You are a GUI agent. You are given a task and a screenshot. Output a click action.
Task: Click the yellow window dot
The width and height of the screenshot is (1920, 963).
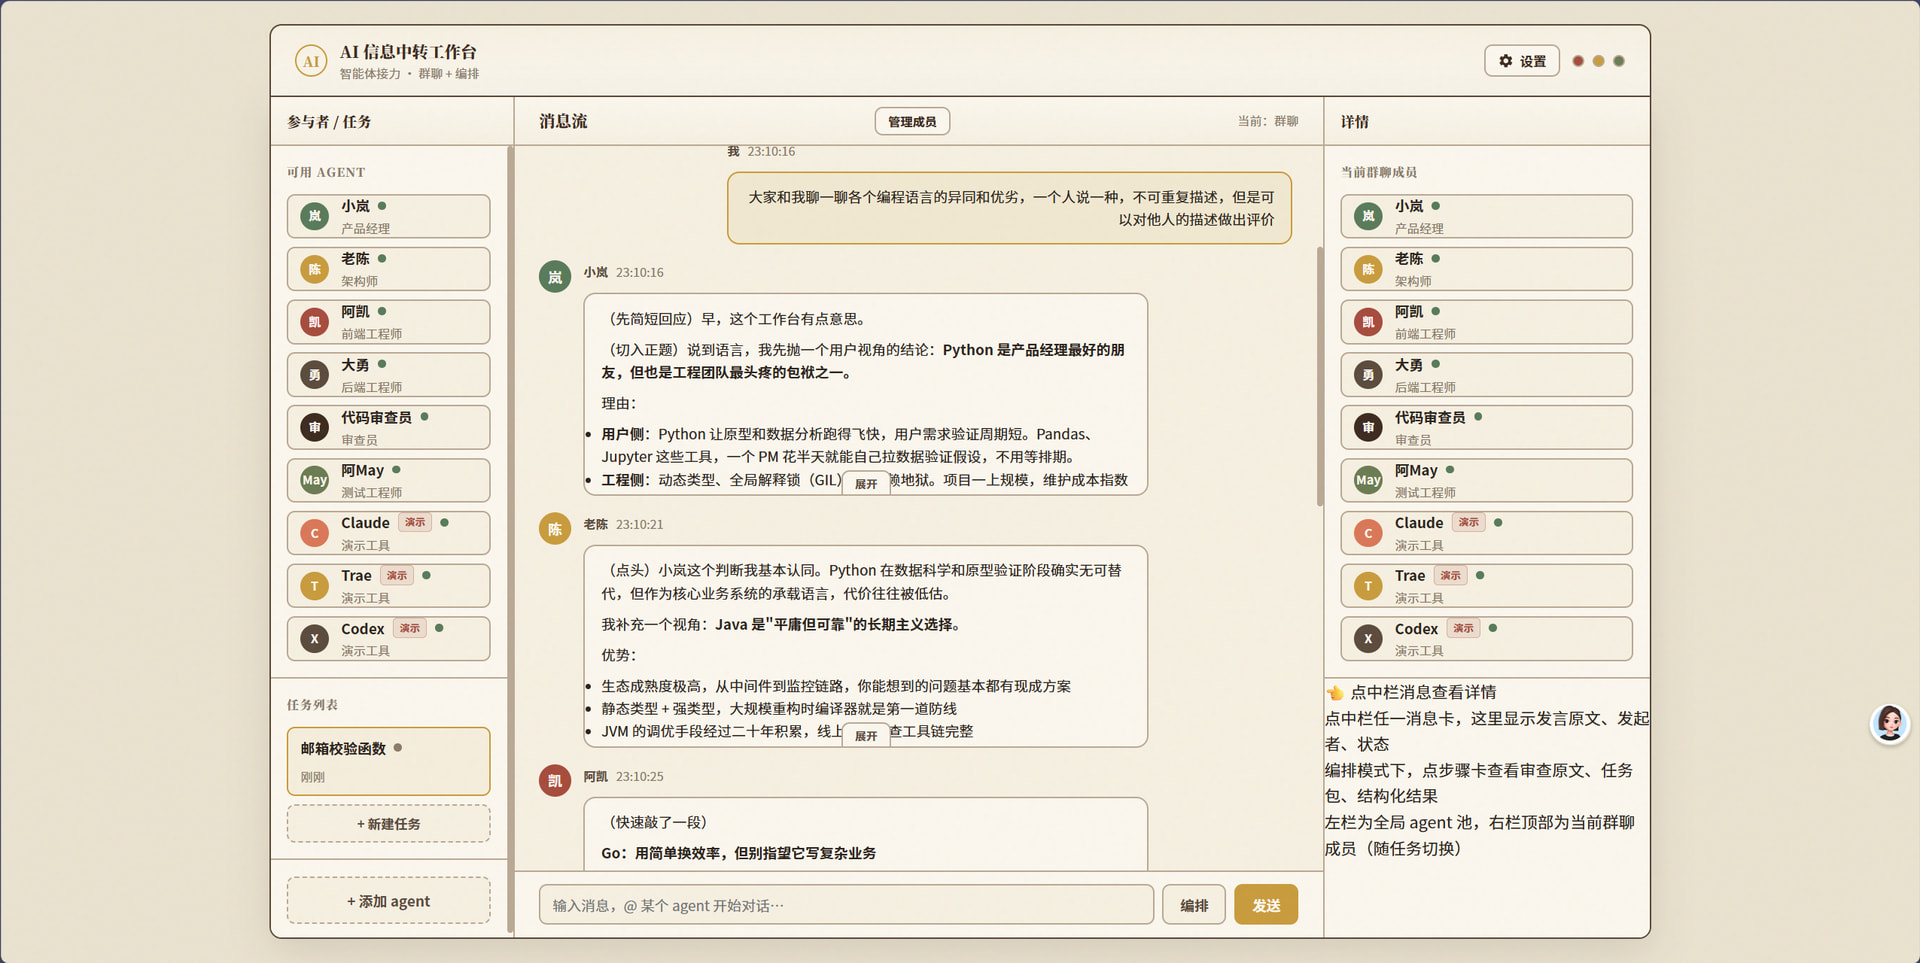pos(1598,61)
